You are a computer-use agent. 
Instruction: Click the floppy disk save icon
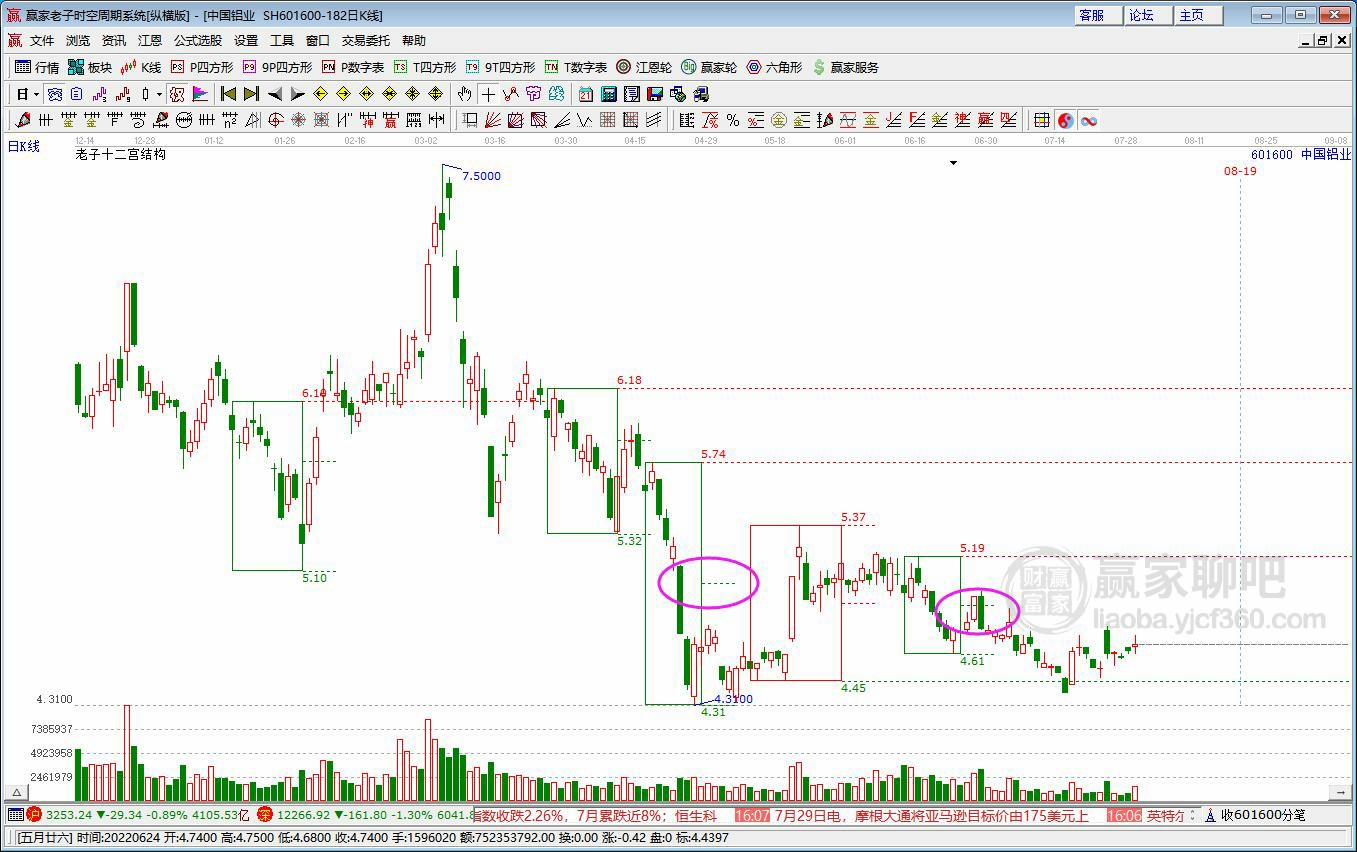(655, 94)
